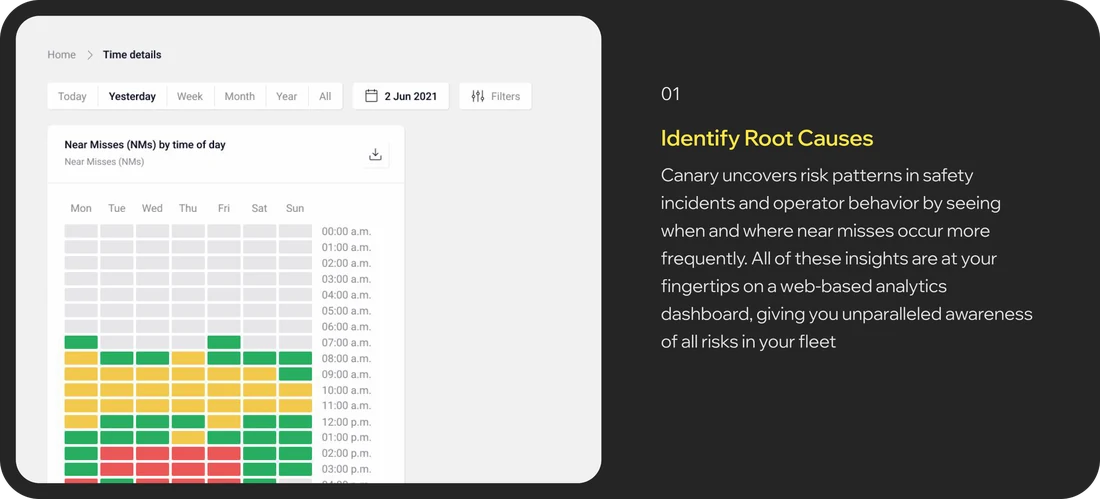The image size is (1100, 499).
Task: Click the card title Near Misses (NMs) by time of day
Action: (x=145, y=145)
